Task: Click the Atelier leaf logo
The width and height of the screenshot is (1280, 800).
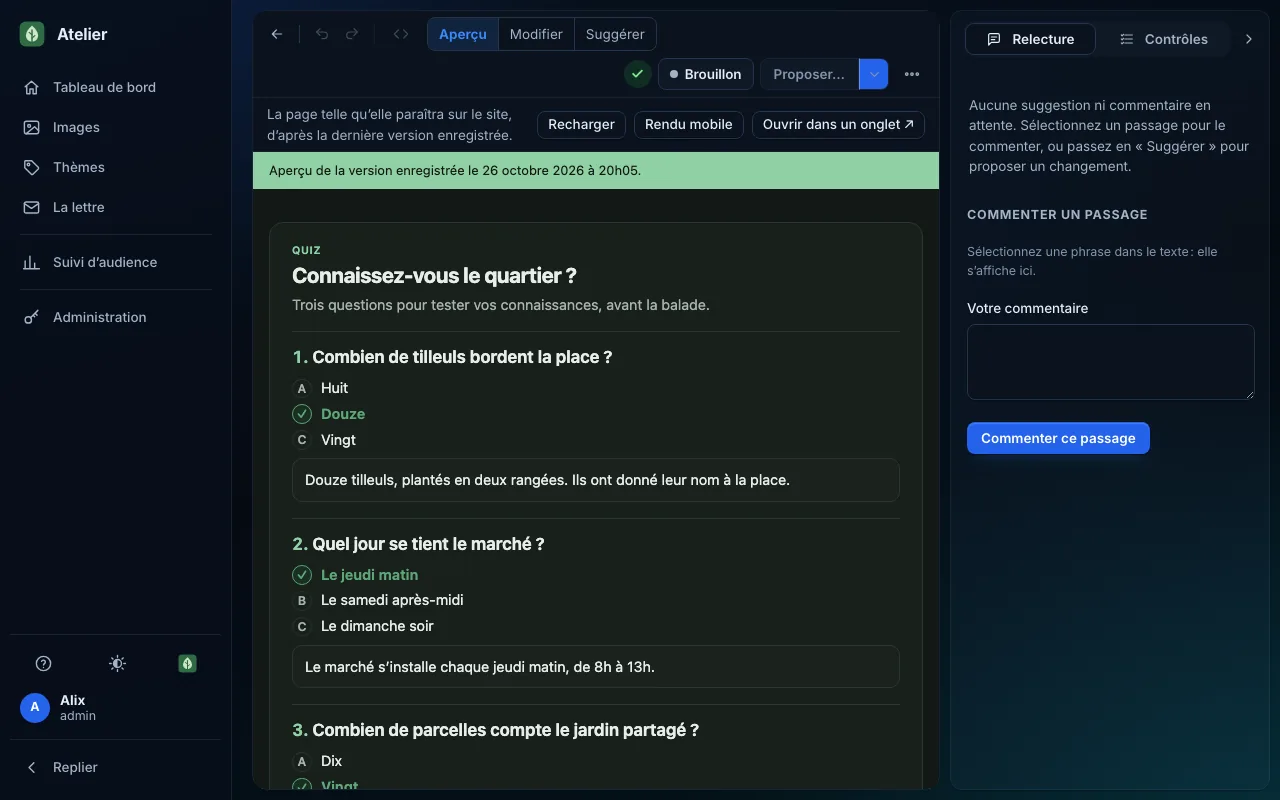Action: [32, 34]
